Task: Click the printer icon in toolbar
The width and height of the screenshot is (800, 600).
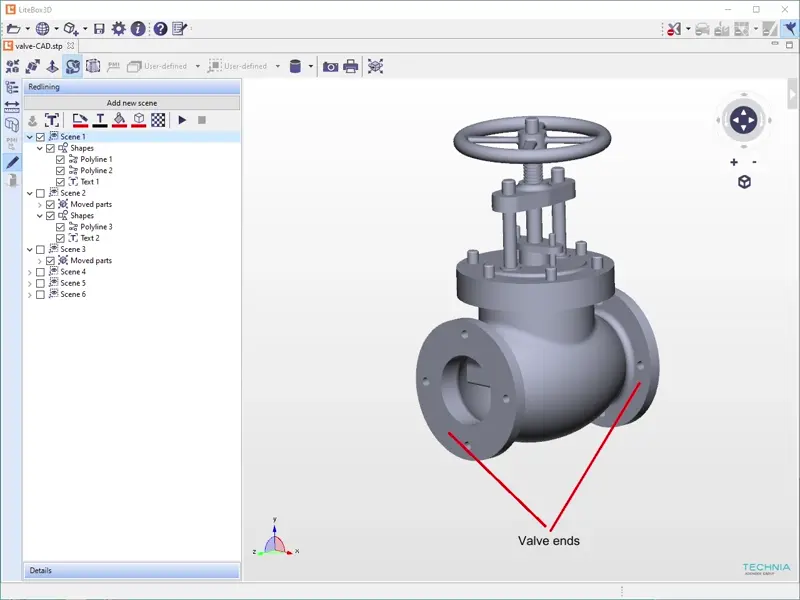Action: click(x=351, y=67)
